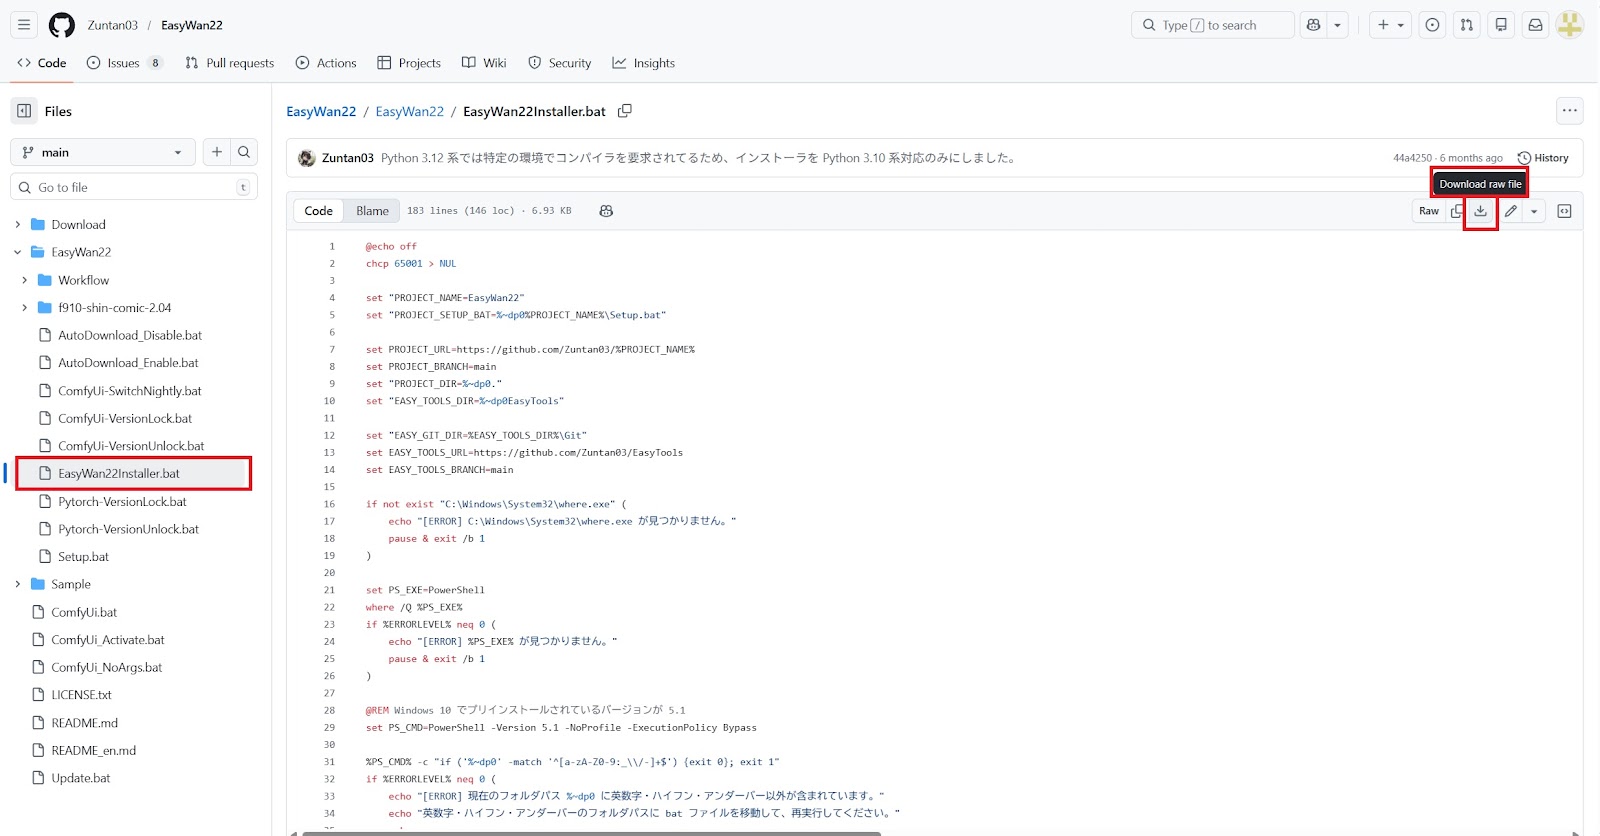This screenshot has width=1600, height=836.
Task: Open the symbols panel icon
Action: pos(1564,211)
